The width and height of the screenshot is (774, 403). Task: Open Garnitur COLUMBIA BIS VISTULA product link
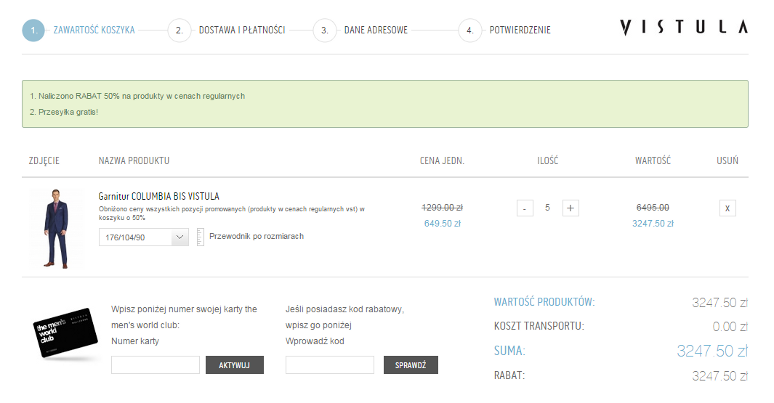pyautogui.click(x=159, y=196)
